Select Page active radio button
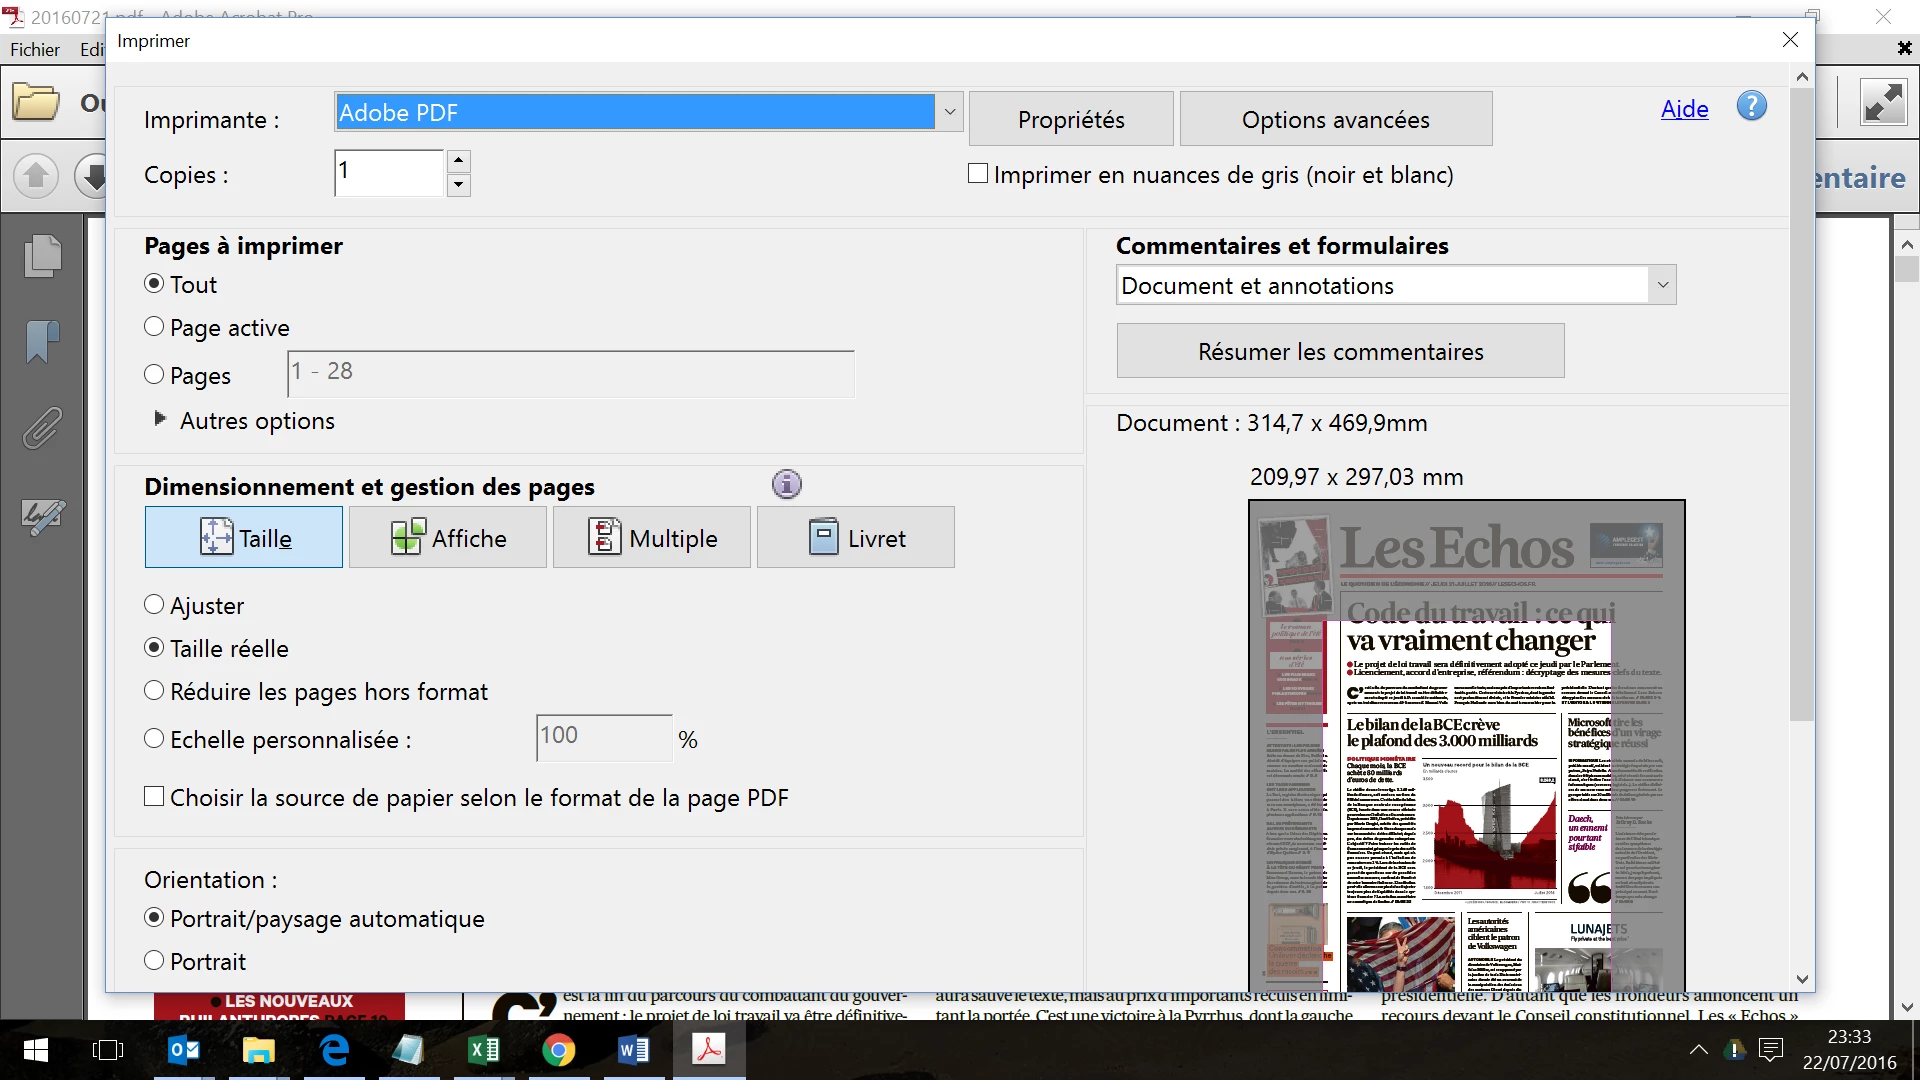 (x=154, y=327)
